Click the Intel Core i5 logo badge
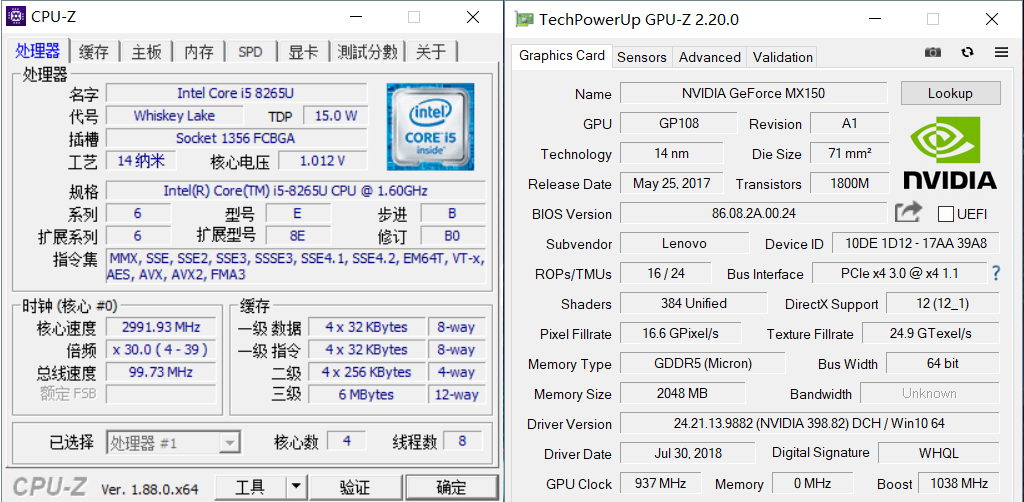1024x502 pixels. click(430, 127)
